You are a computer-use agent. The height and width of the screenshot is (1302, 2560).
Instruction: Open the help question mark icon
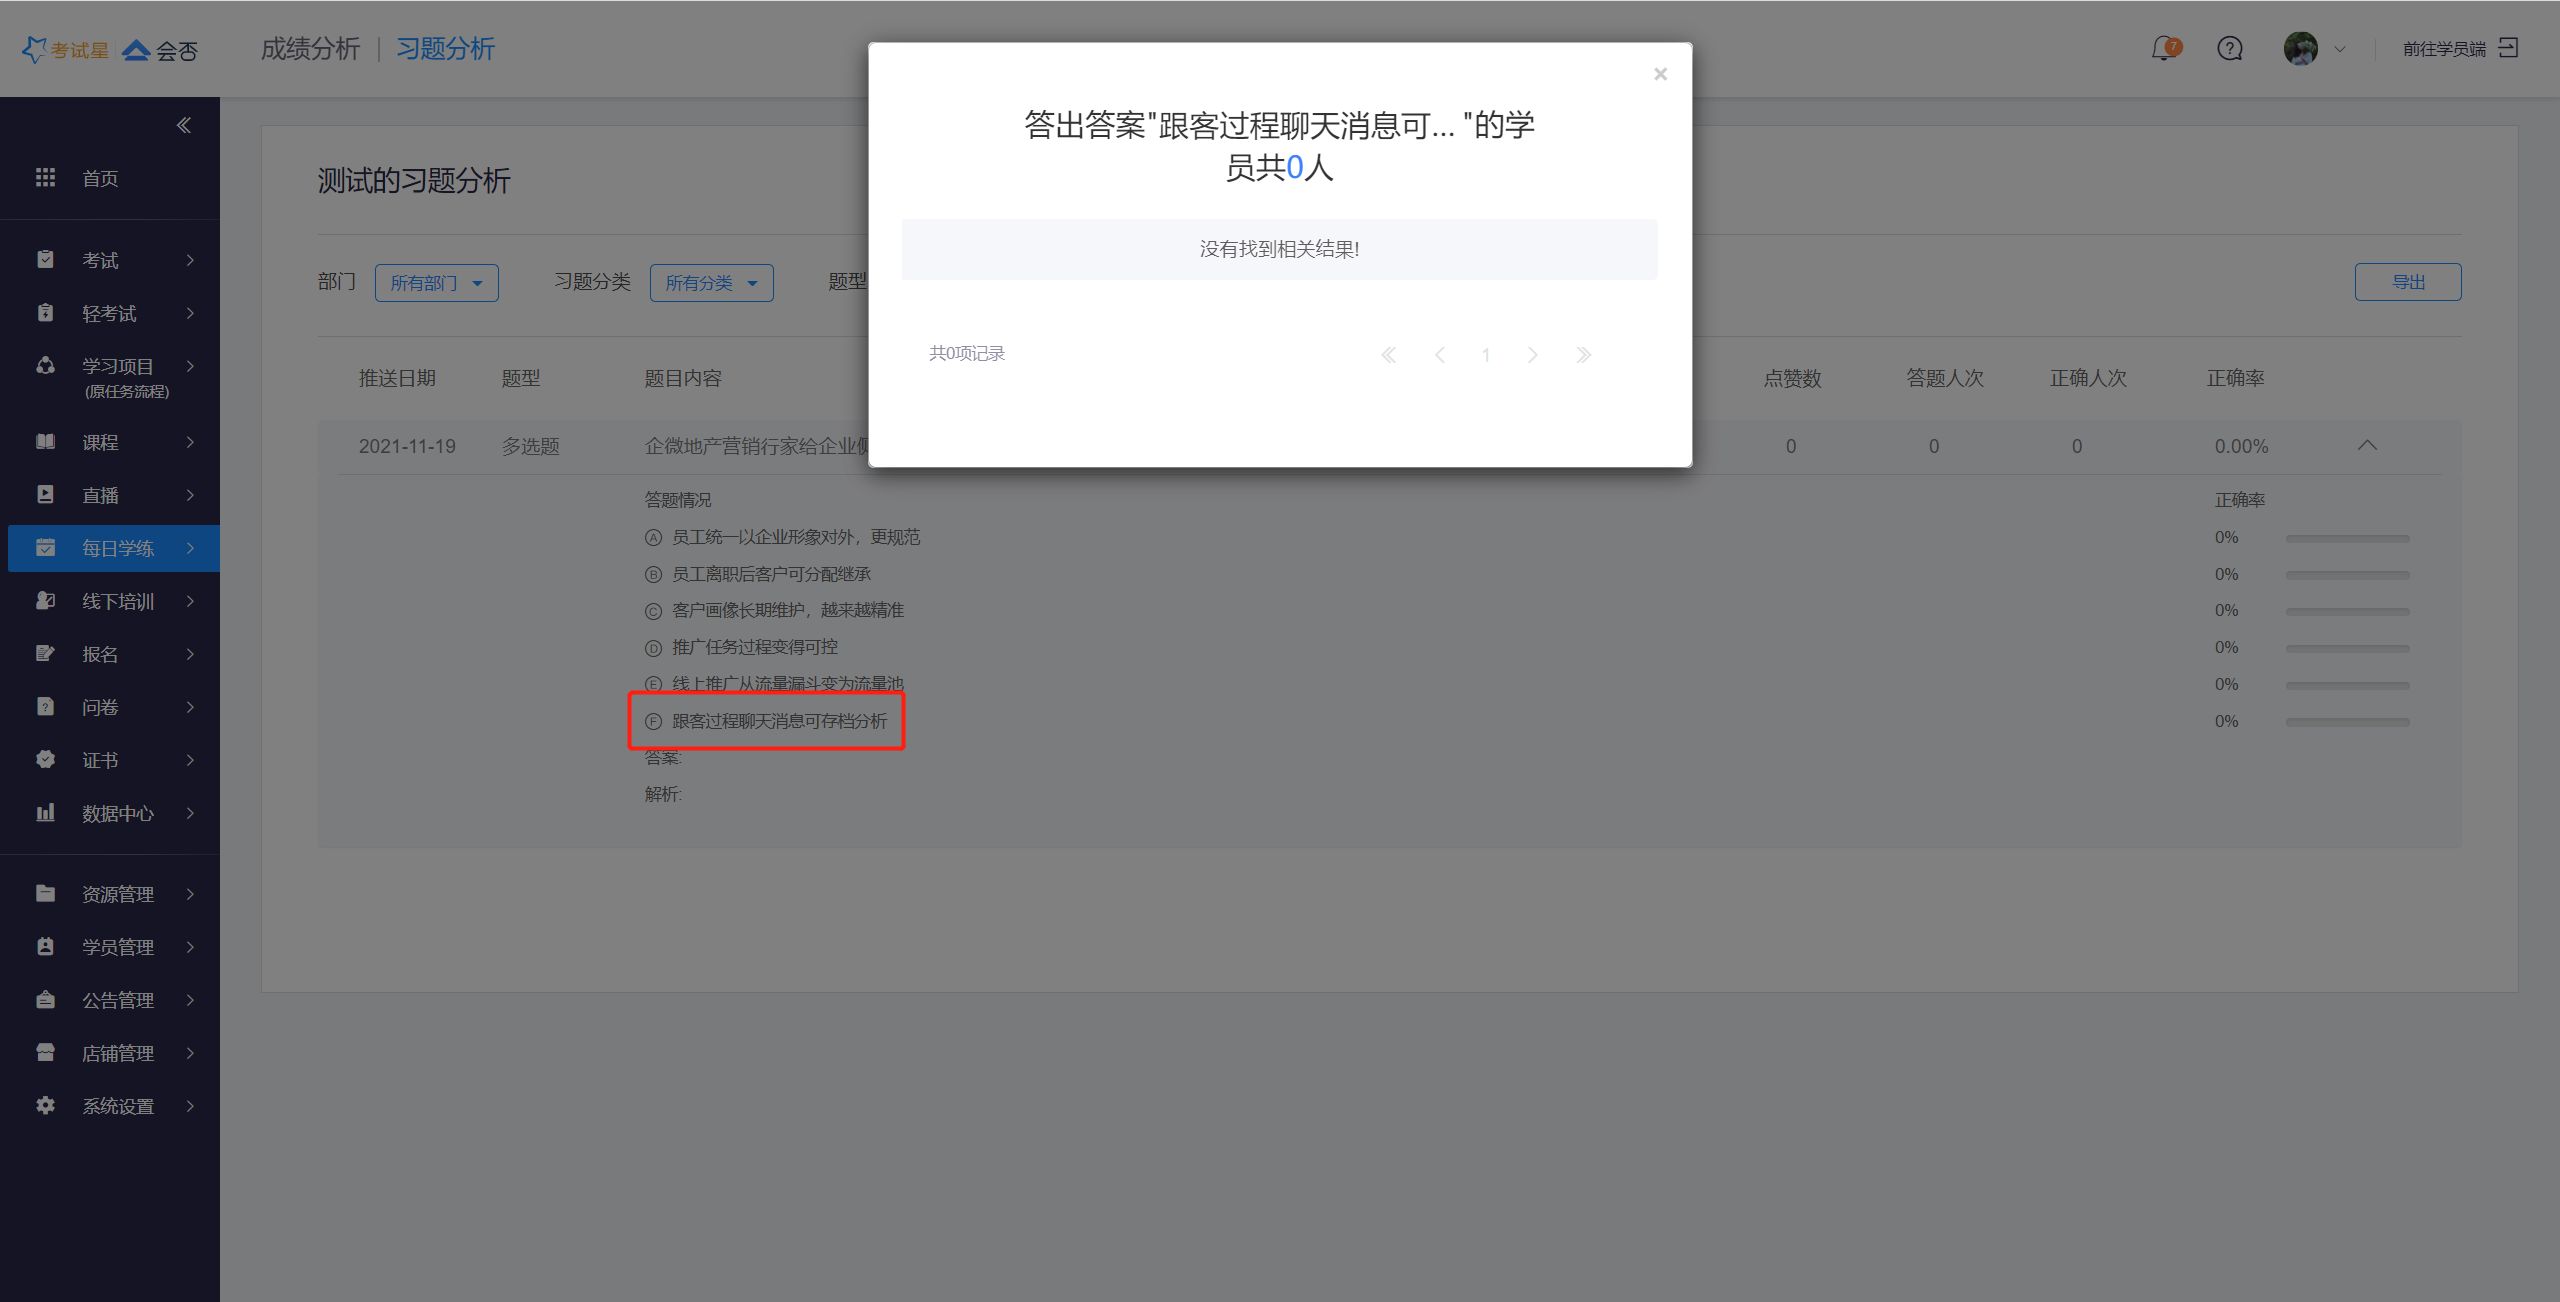click(x=2229, y=48)
